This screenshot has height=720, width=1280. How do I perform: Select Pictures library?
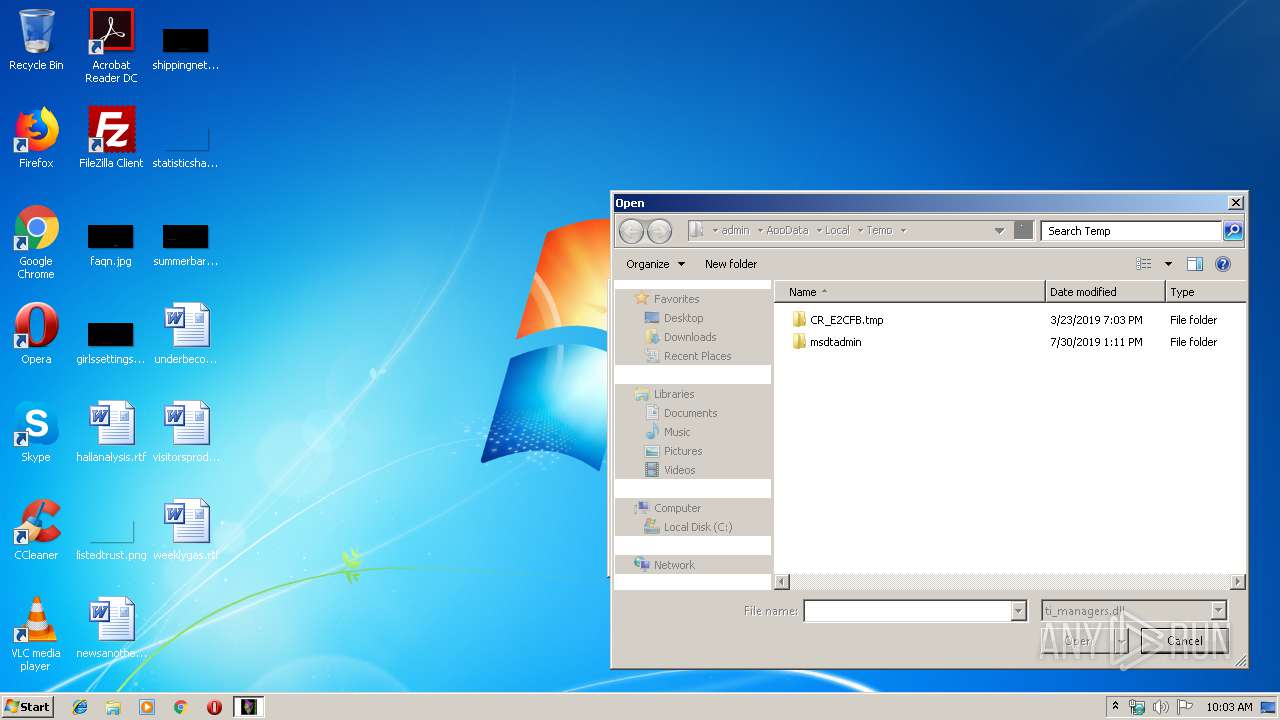[683, 451]
